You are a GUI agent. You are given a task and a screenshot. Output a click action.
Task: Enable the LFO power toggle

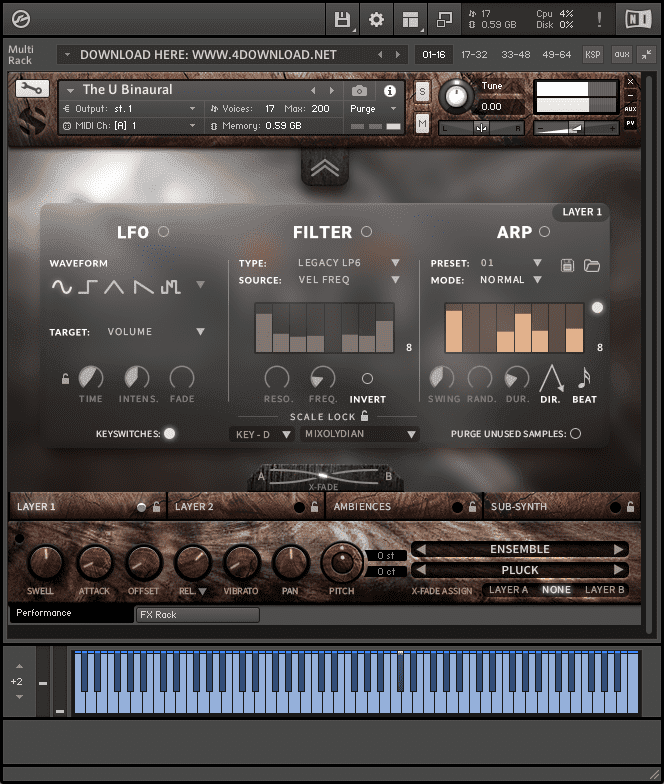tap(164, 232)
